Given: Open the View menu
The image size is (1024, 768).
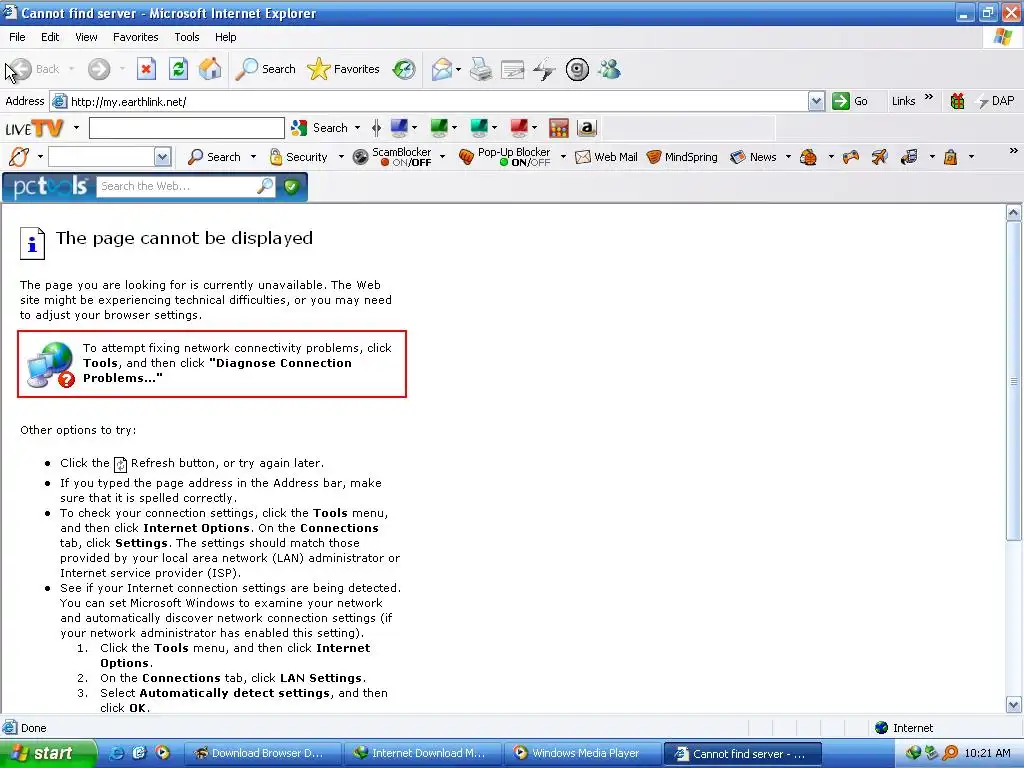Looking at the screenshot, I should [x=86, y=37].
